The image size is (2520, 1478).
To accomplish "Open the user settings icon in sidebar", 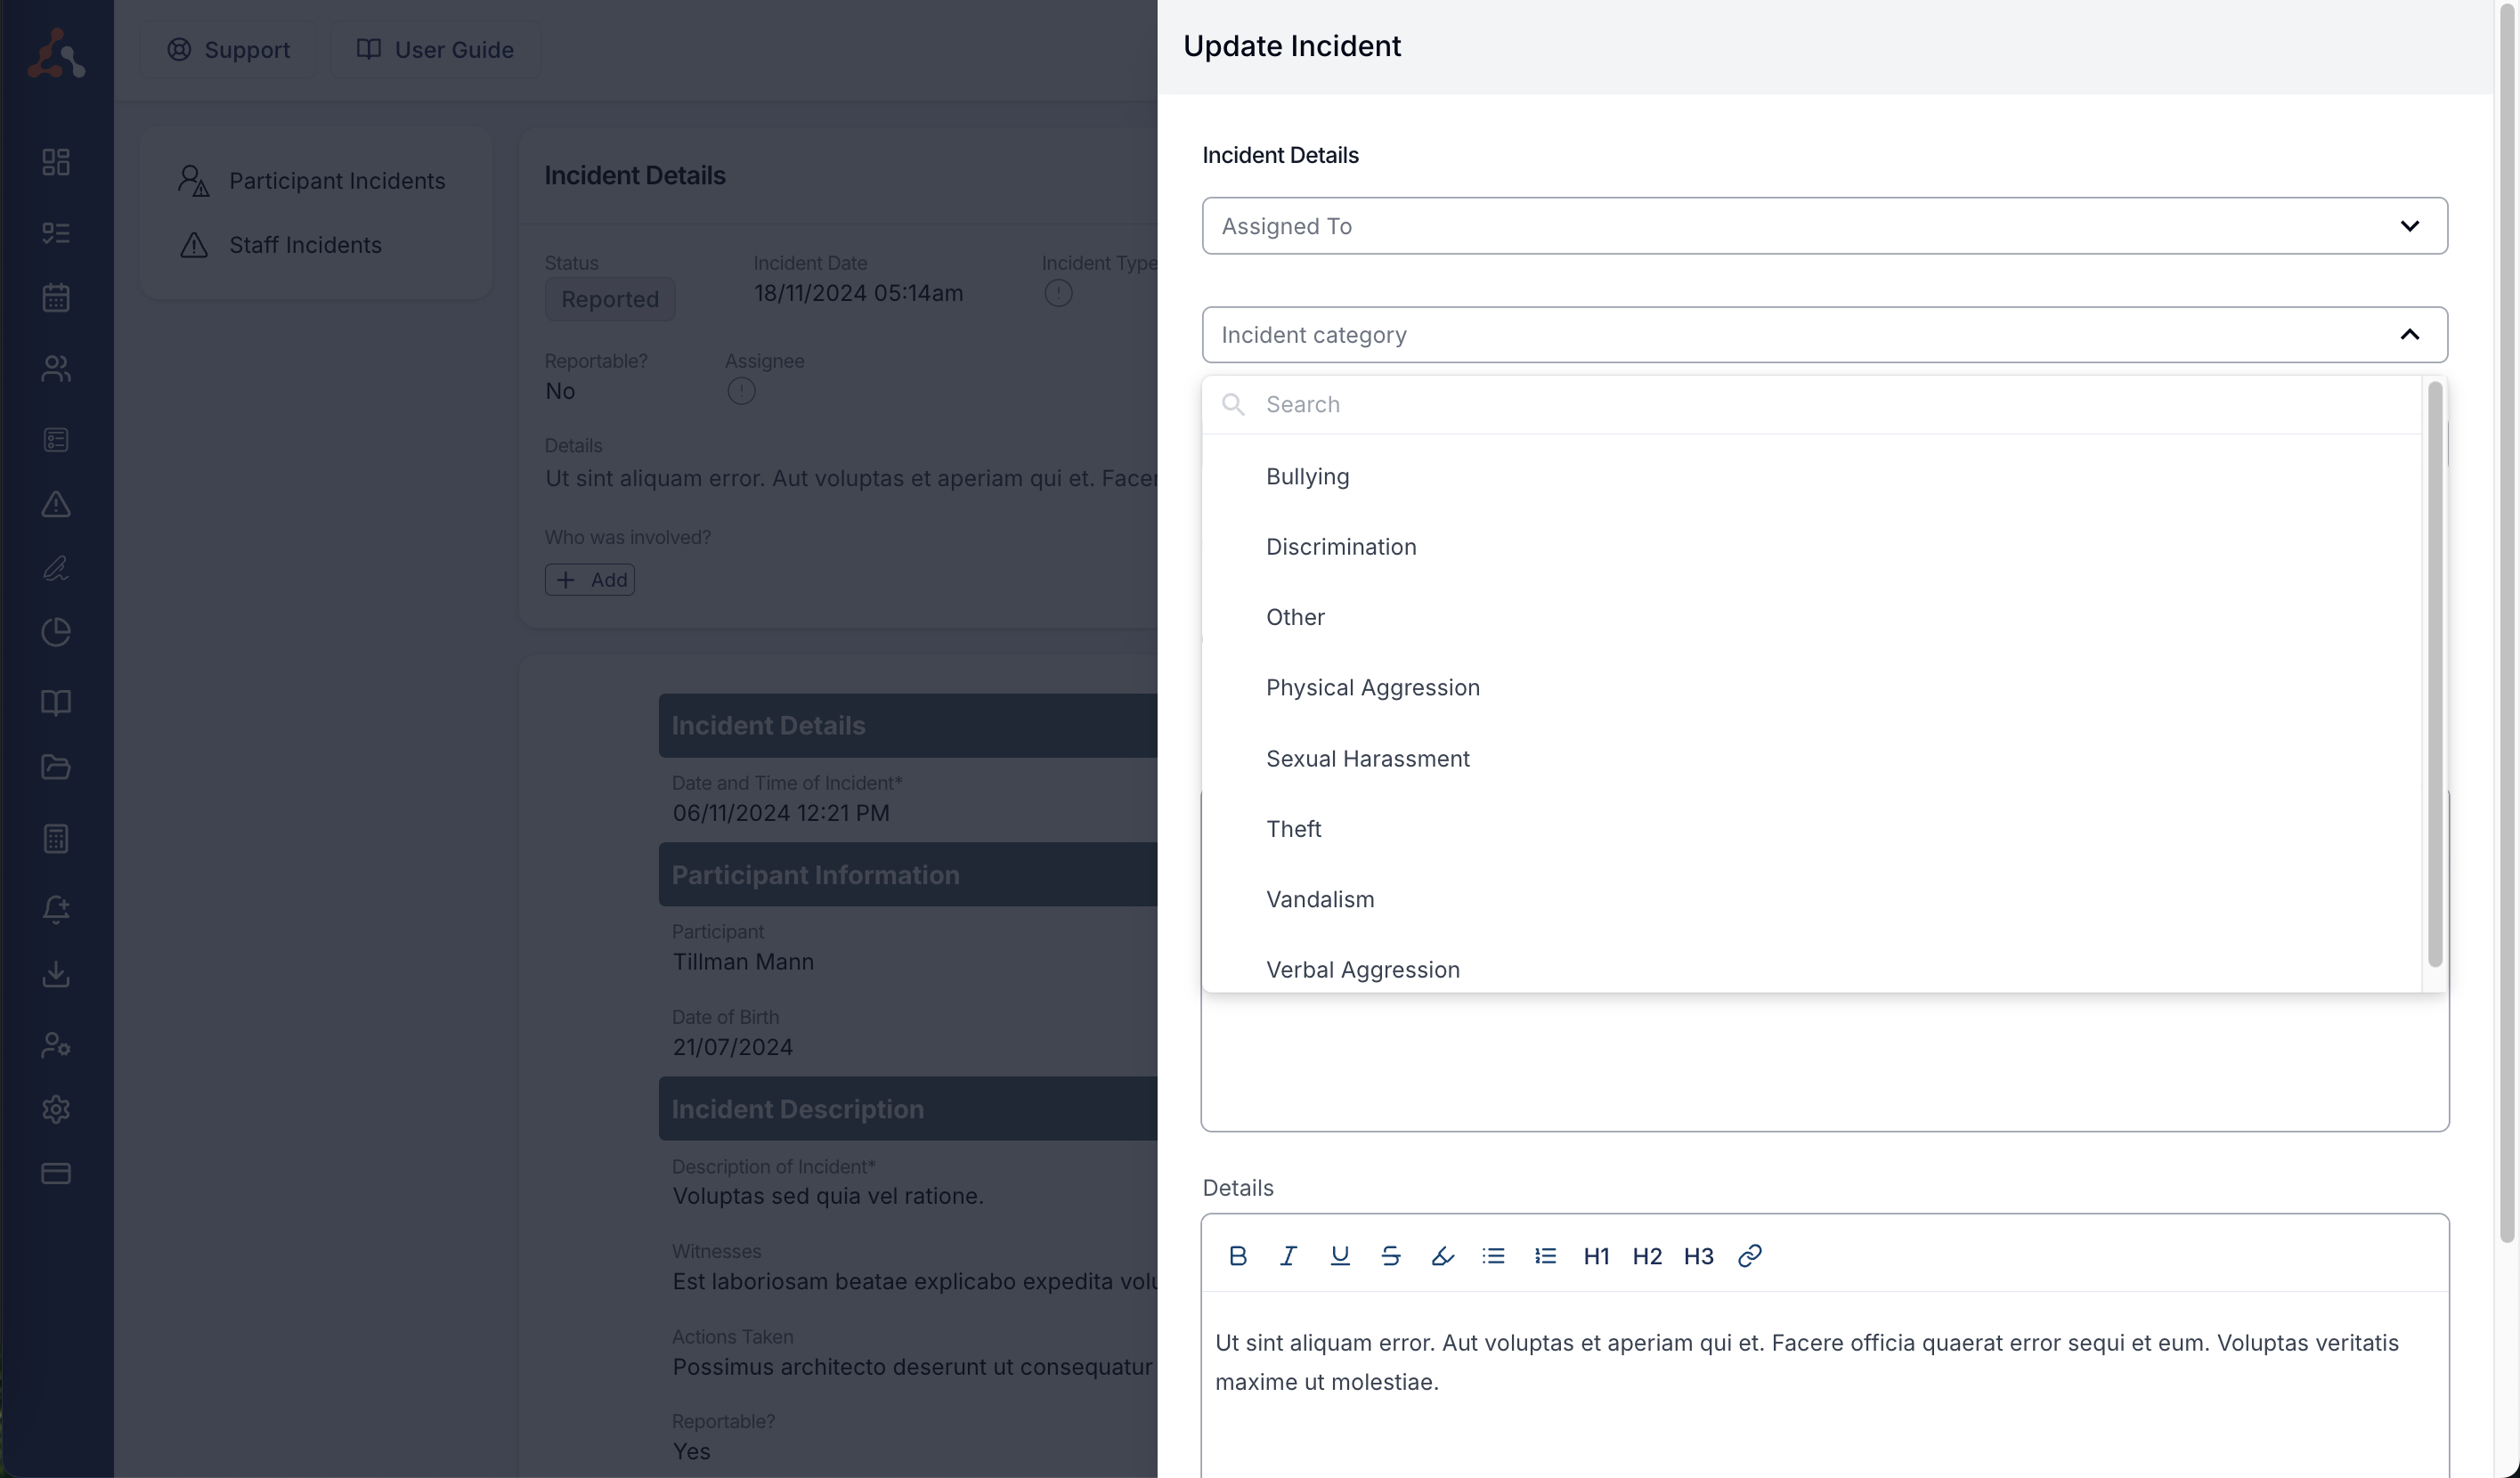I will pyautogui.click(x=56, y=1045).
